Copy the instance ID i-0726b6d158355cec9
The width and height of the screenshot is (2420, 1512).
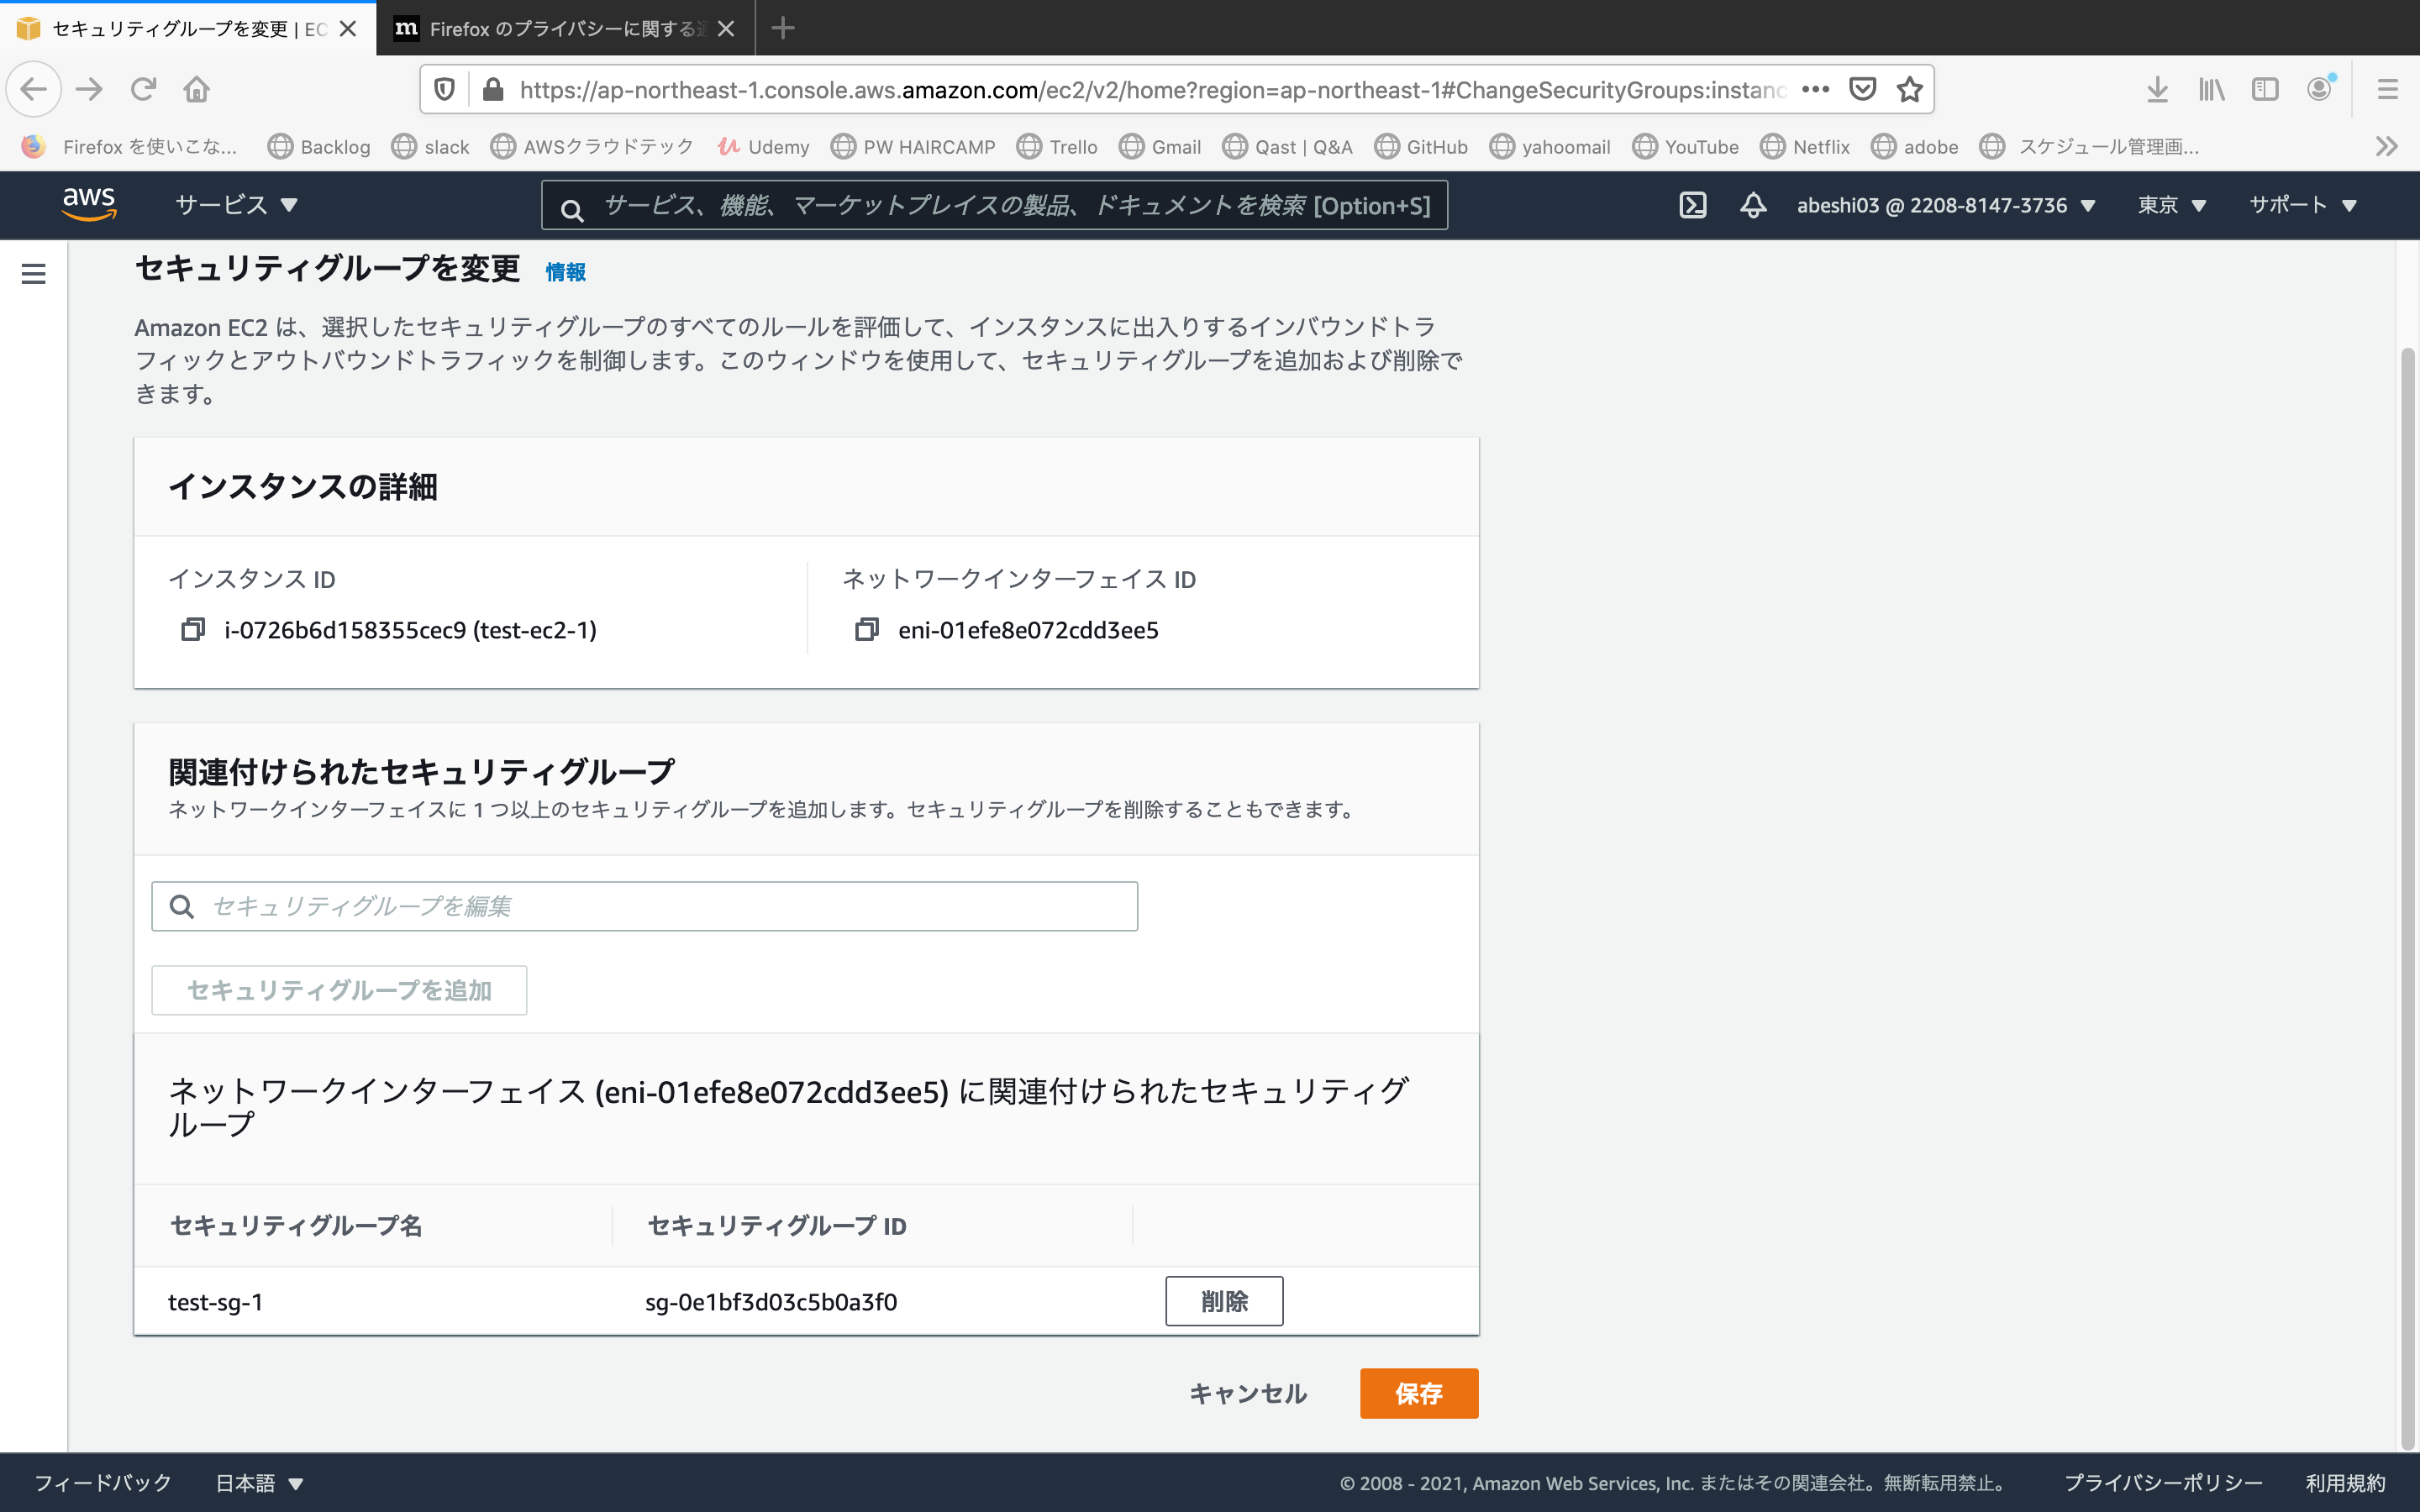point(192,630)
